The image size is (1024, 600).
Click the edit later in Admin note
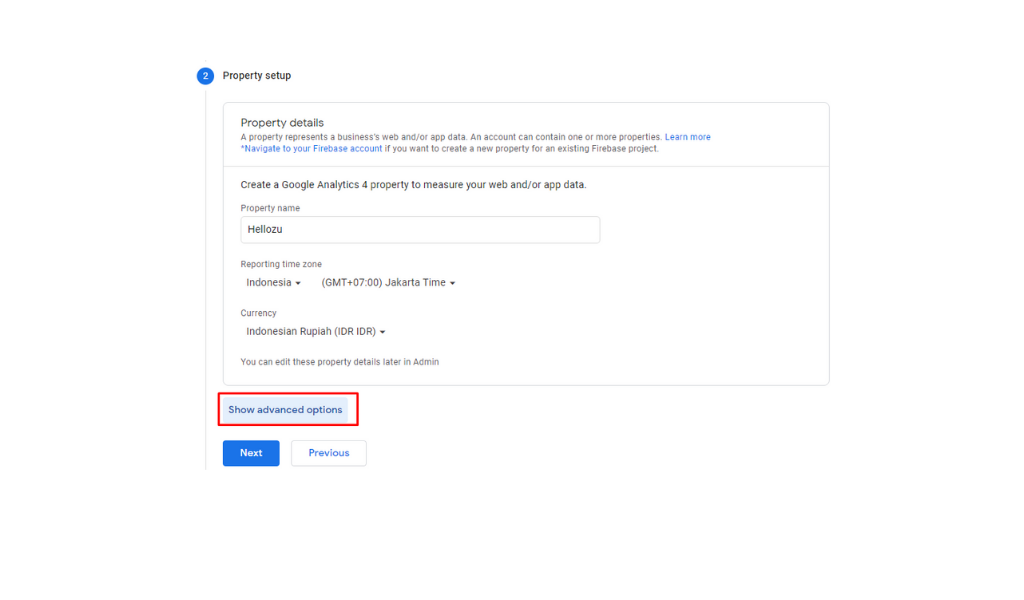tap(339, 362)
